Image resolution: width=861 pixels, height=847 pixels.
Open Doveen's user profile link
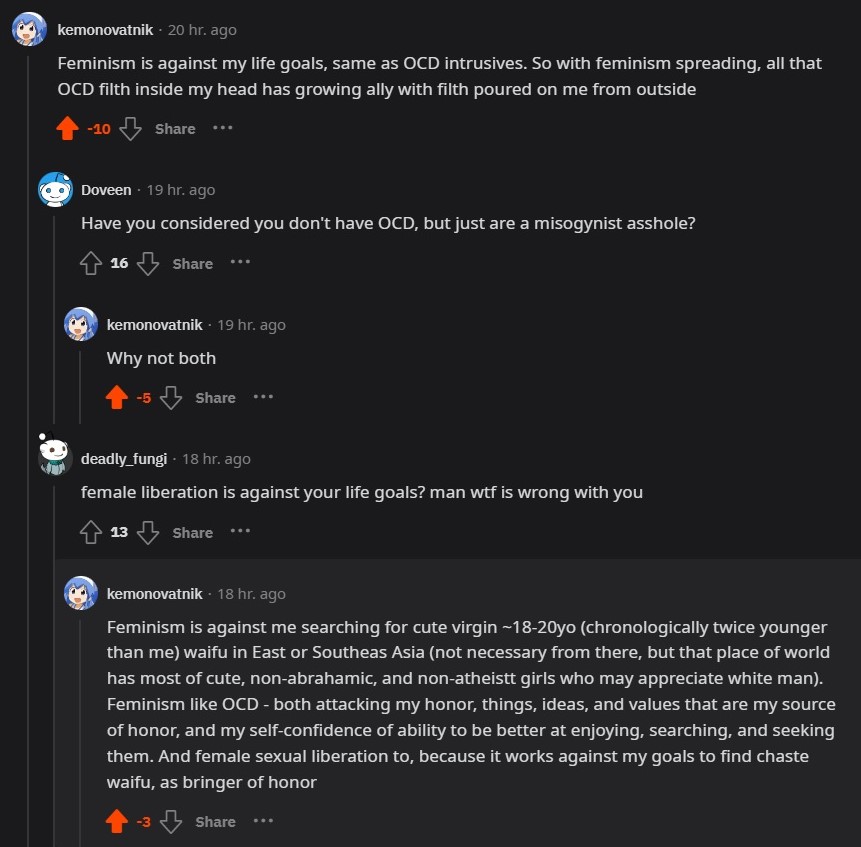click(107, 190)
